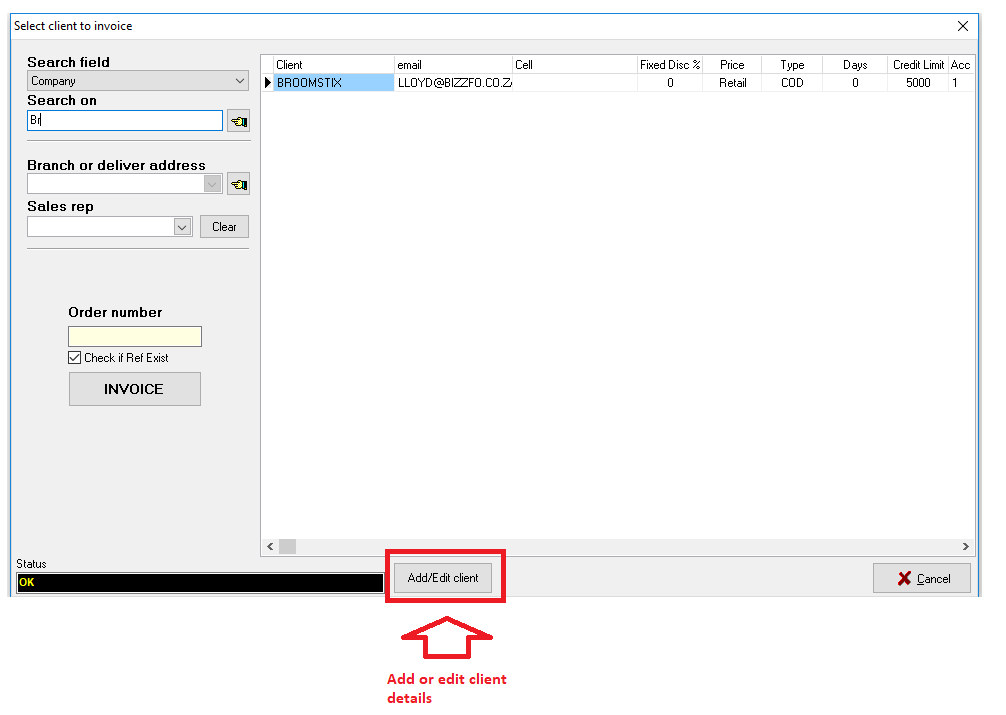Screen dimensions: 1006x715
Task: Click the horizontal scrollbar left arrow
Action: (x=269, y=546)
